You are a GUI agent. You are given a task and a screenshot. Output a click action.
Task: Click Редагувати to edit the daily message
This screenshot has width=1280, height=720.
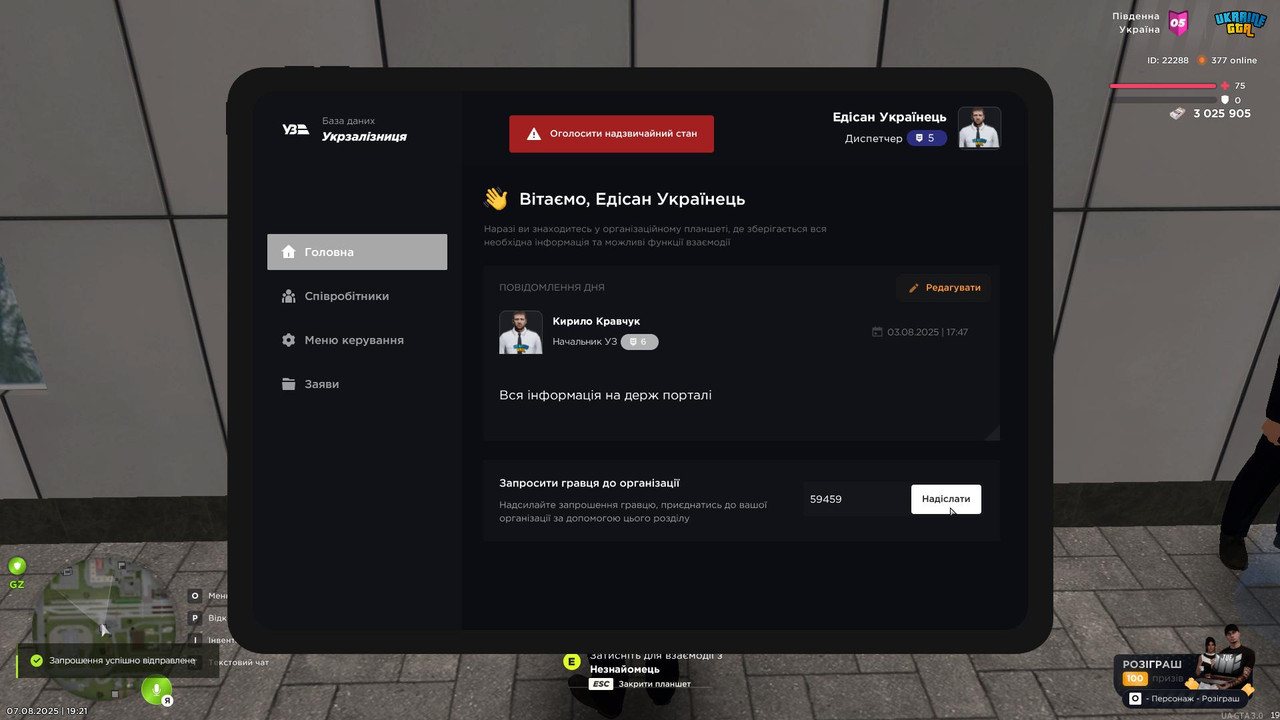click(x=944, y=288)
